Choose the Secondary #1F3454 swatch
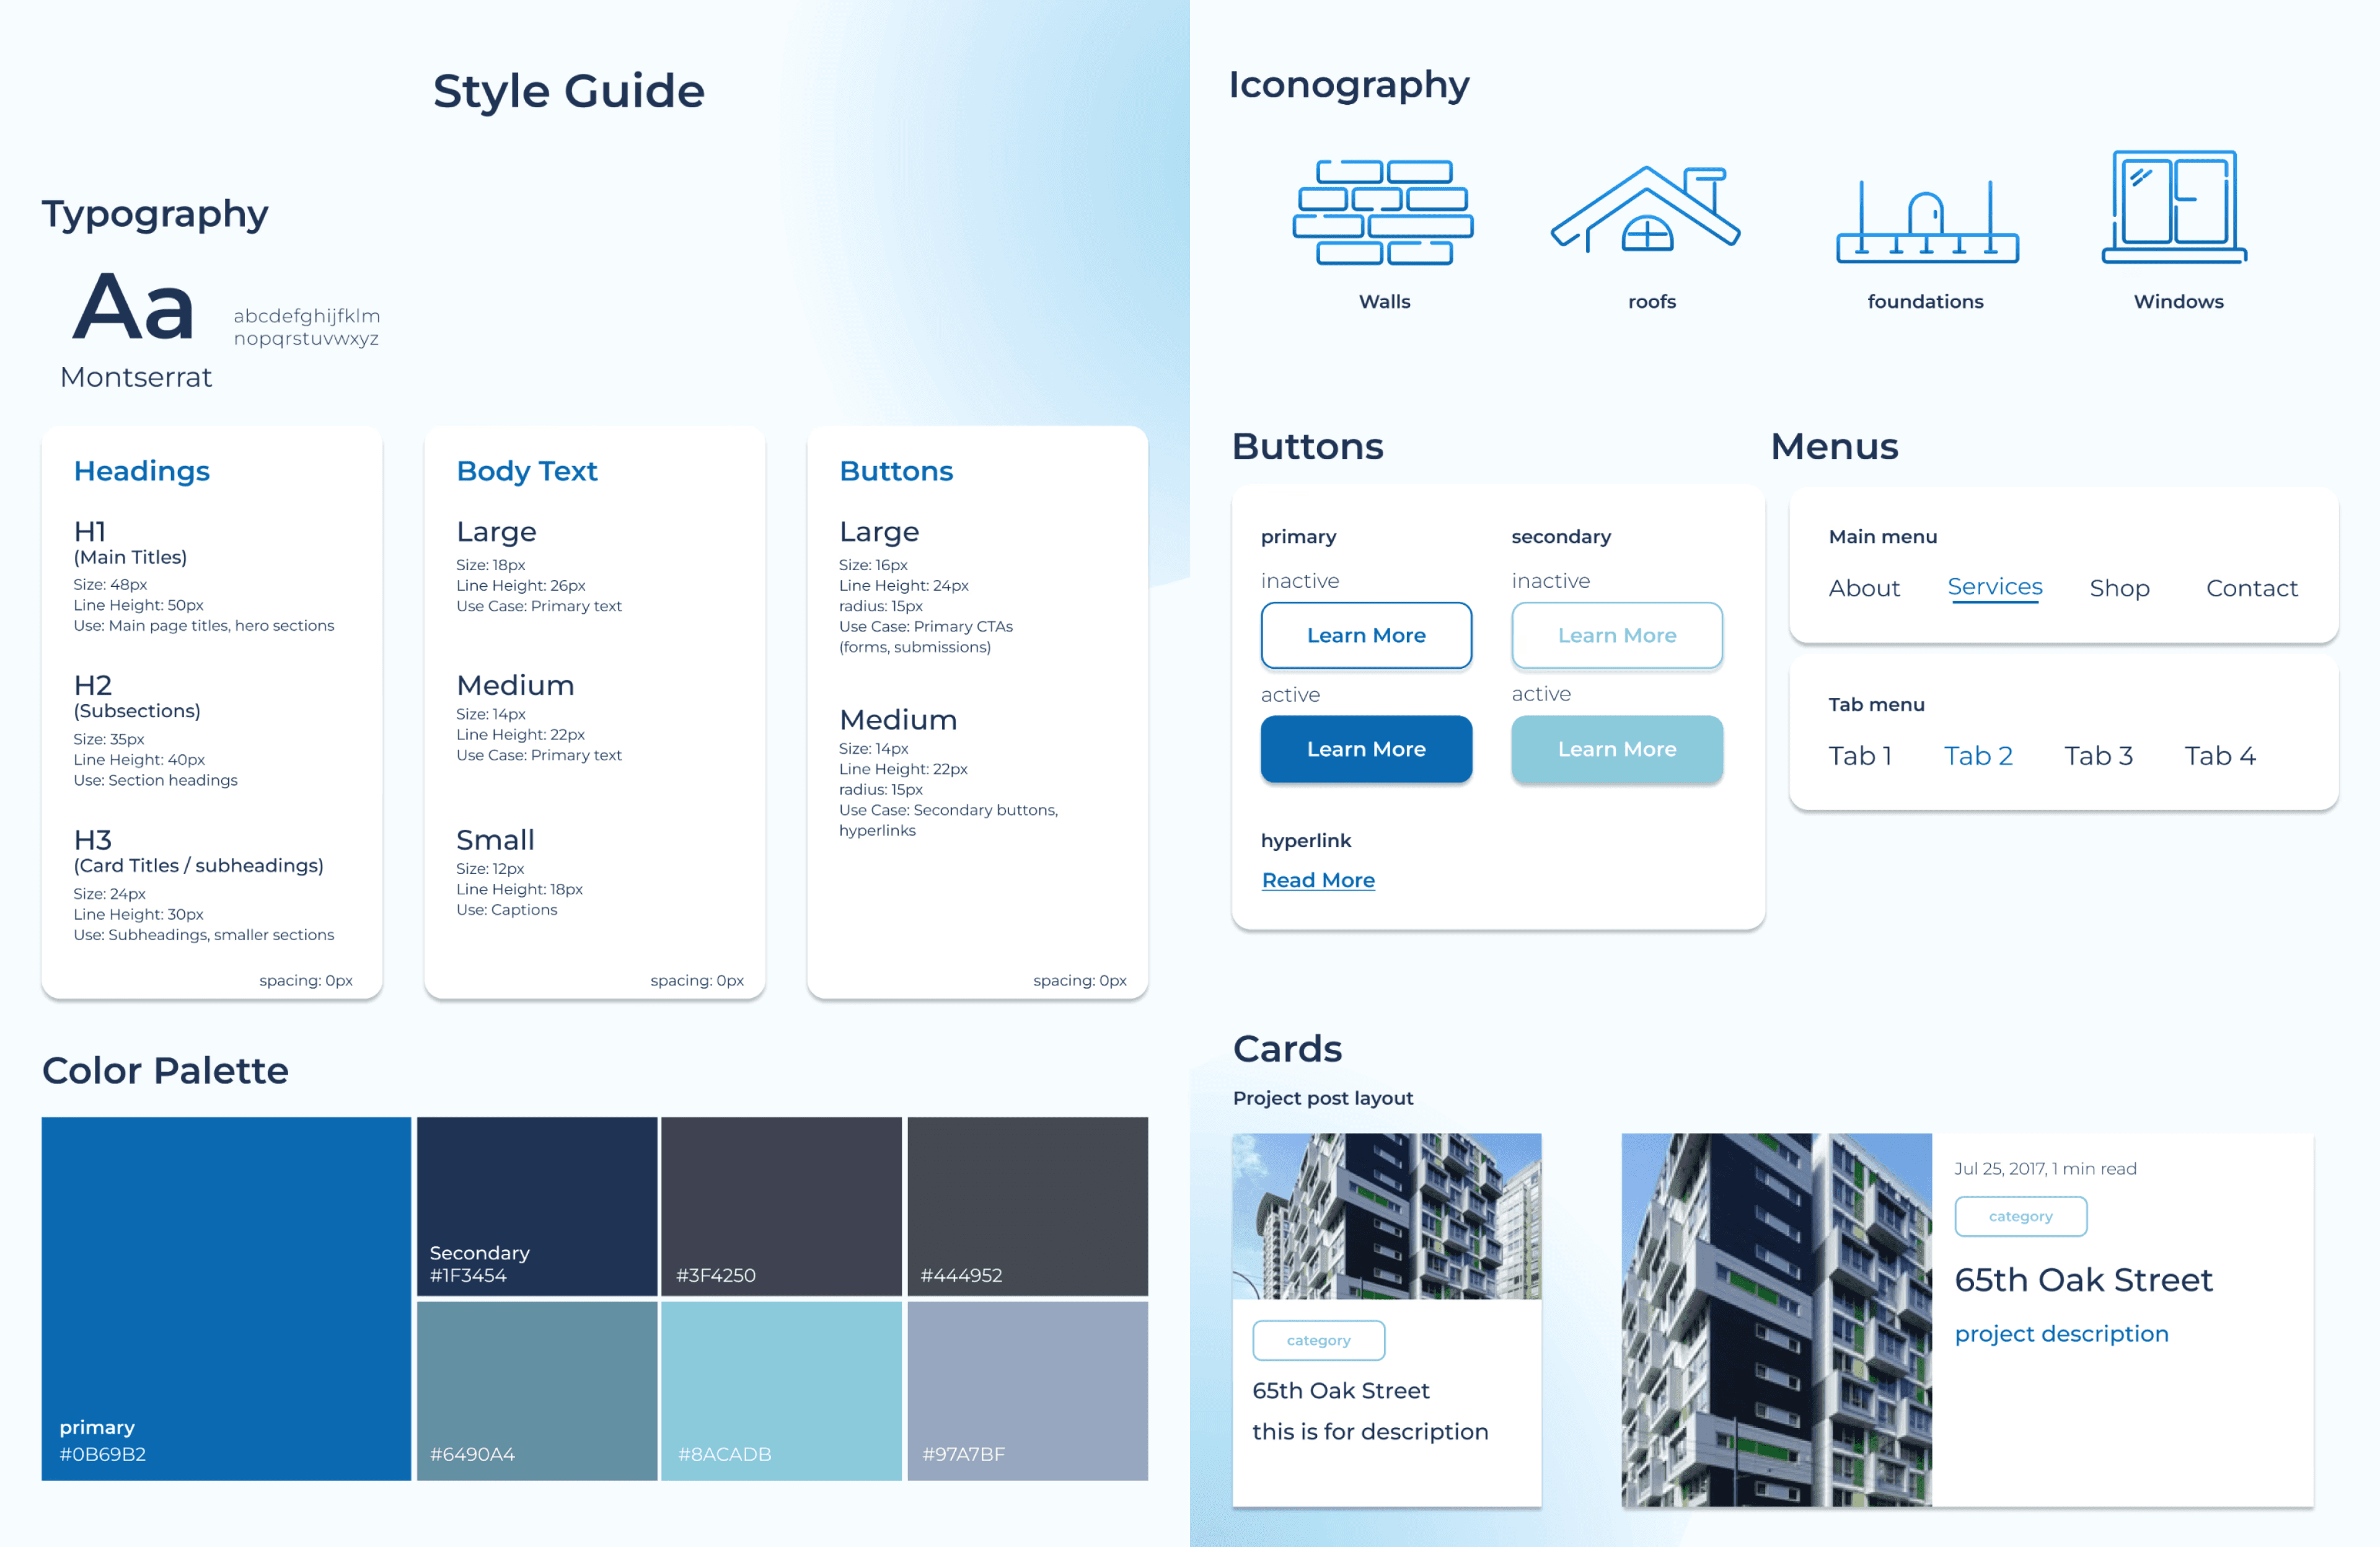The image size is (2380, 1547). pos(537,1205)
